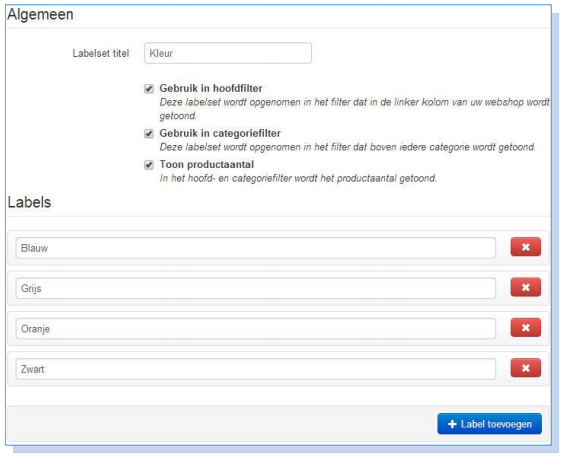Select the Labels section heading
567x462 pixels.
[x=29, y=202]
